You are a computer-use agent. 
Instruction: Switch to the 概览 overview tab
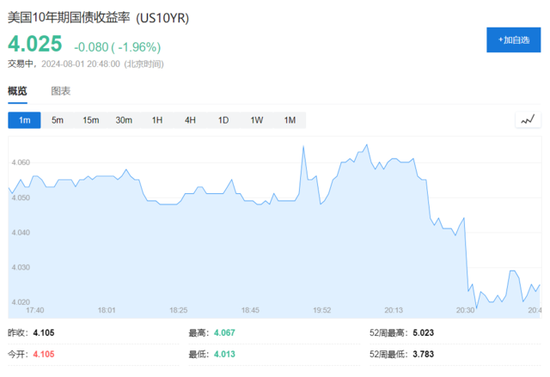18,91
